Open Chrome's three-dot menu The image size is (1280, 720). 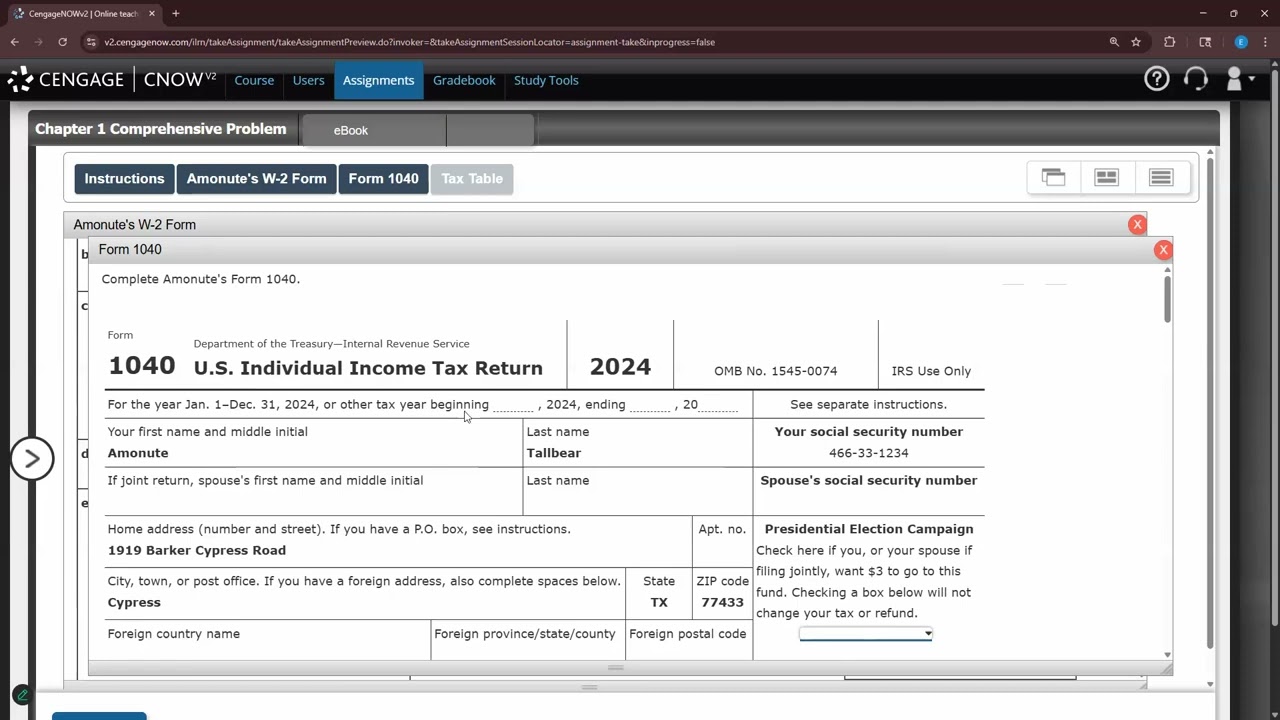pos(1266,42)
